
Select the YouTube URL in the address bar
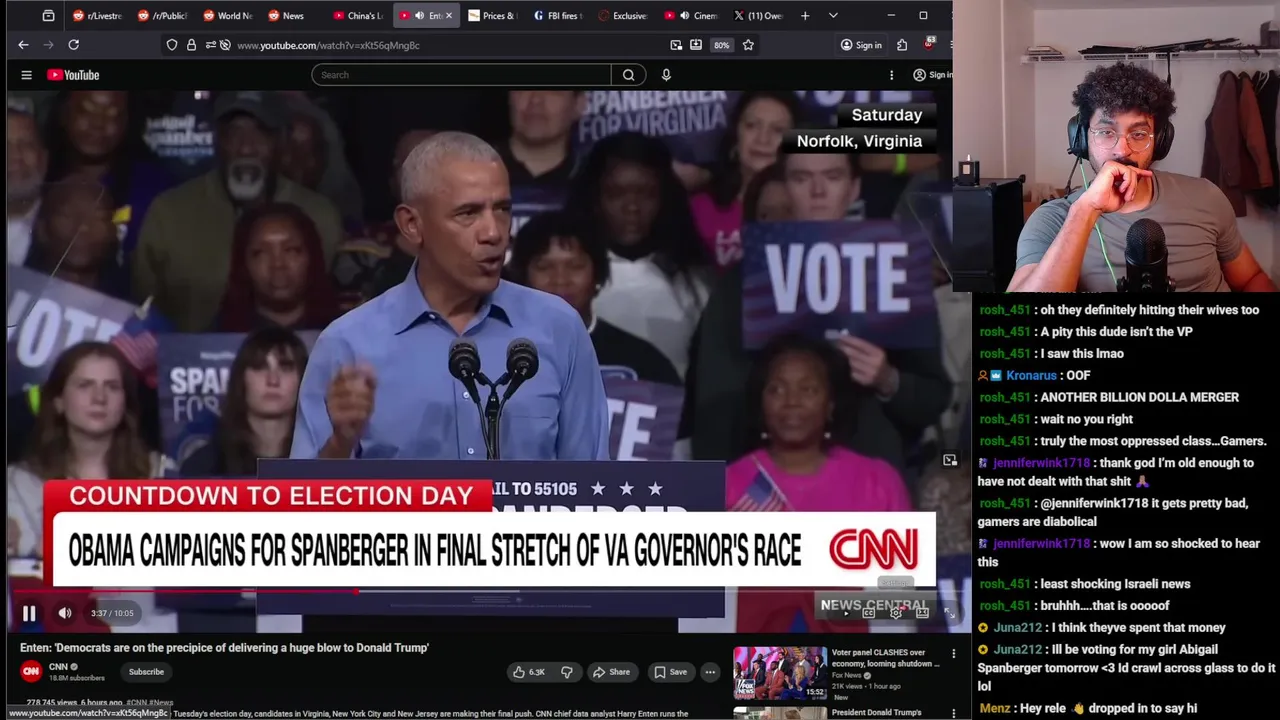tap(328, 45)
